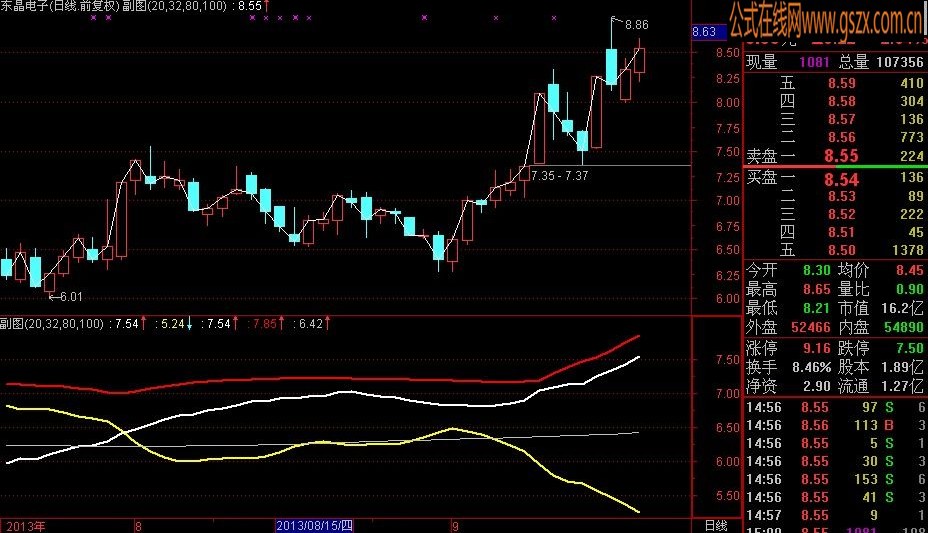Select the 14:56 tick row with volume 97
928x533 pixels.
836,407
